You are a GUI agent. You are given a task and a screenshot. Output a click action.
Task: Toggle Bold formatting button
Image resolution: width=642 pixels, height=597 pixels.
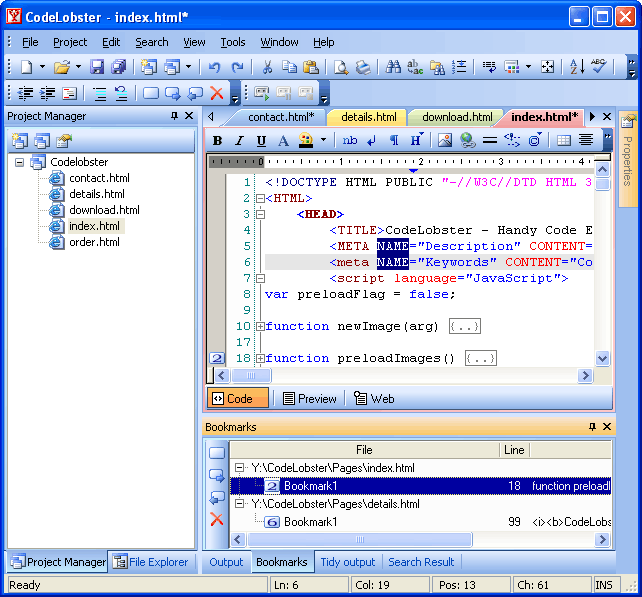click(x=218, y=141)
